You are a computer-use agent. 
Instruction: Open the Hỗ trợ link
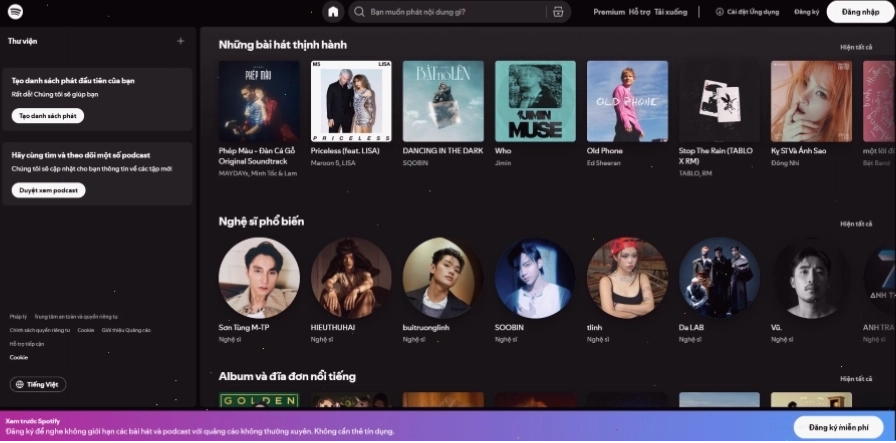(x=639, y=11)
